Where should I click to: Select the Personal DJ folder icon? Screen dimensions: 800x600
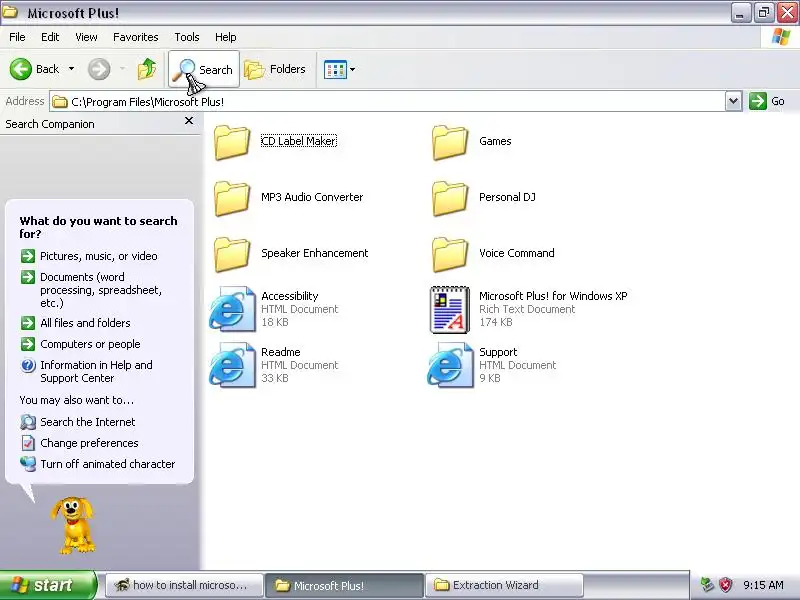450,198
